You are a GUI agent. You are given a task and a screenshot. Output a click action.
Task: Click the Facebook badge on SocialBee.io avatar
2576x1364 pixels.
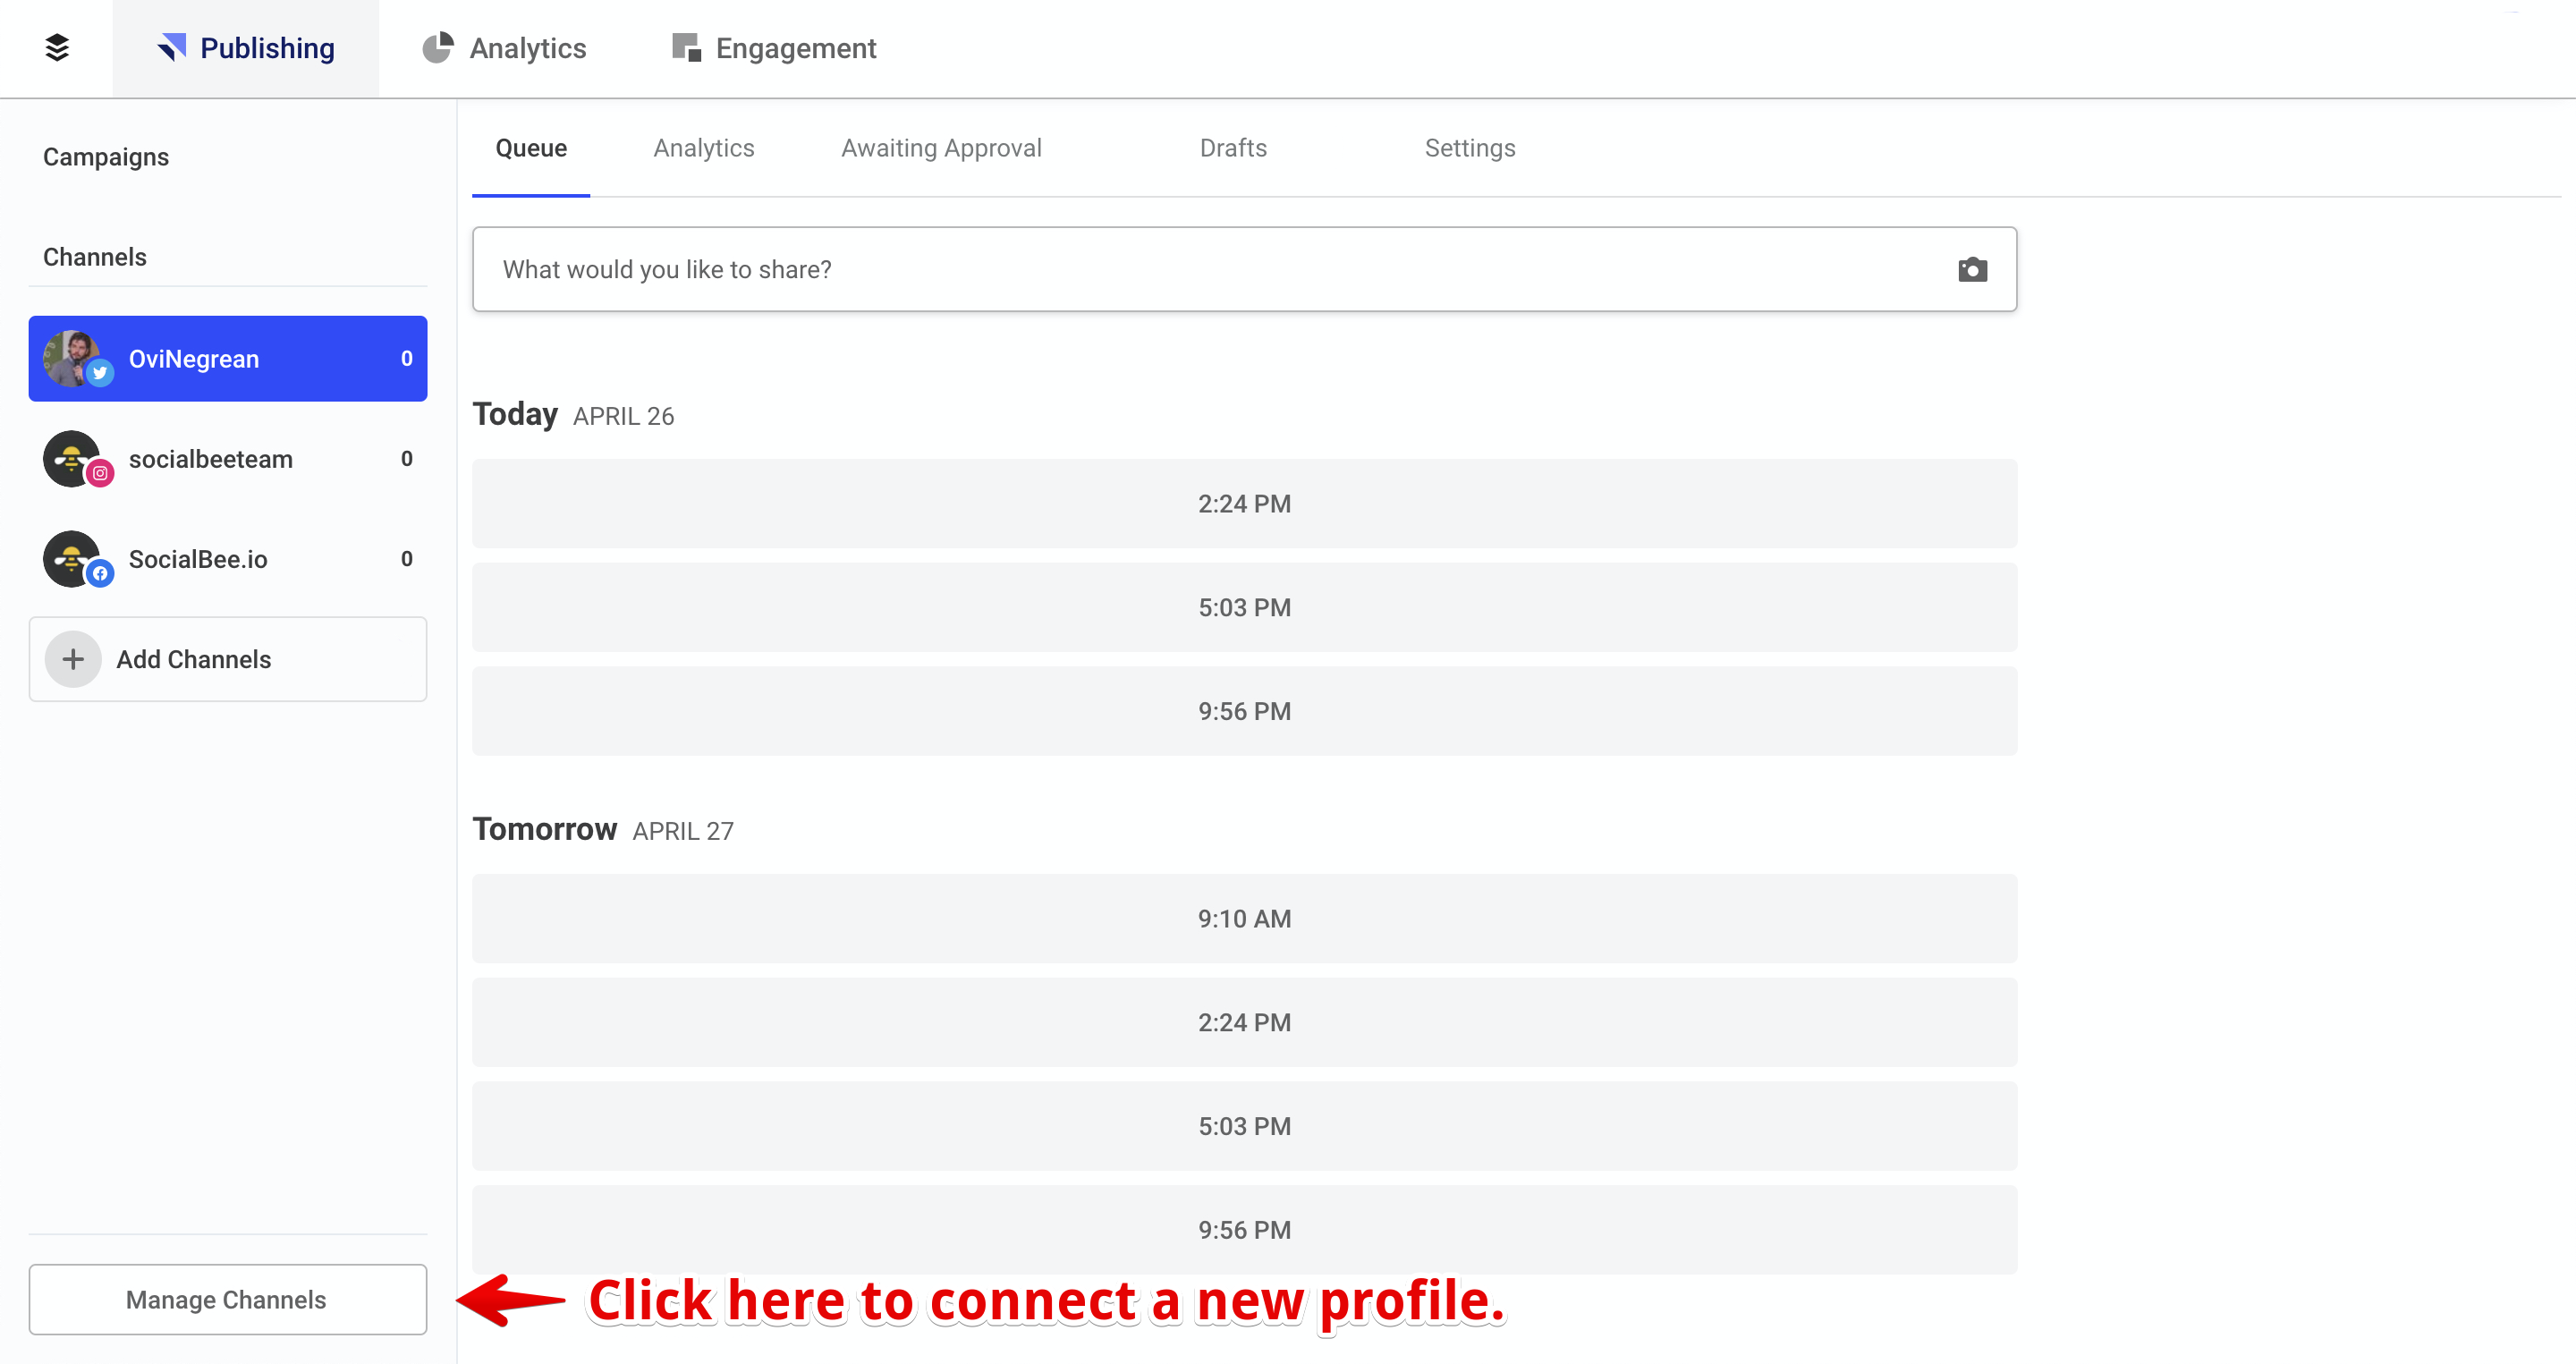[x=100, y=573]
